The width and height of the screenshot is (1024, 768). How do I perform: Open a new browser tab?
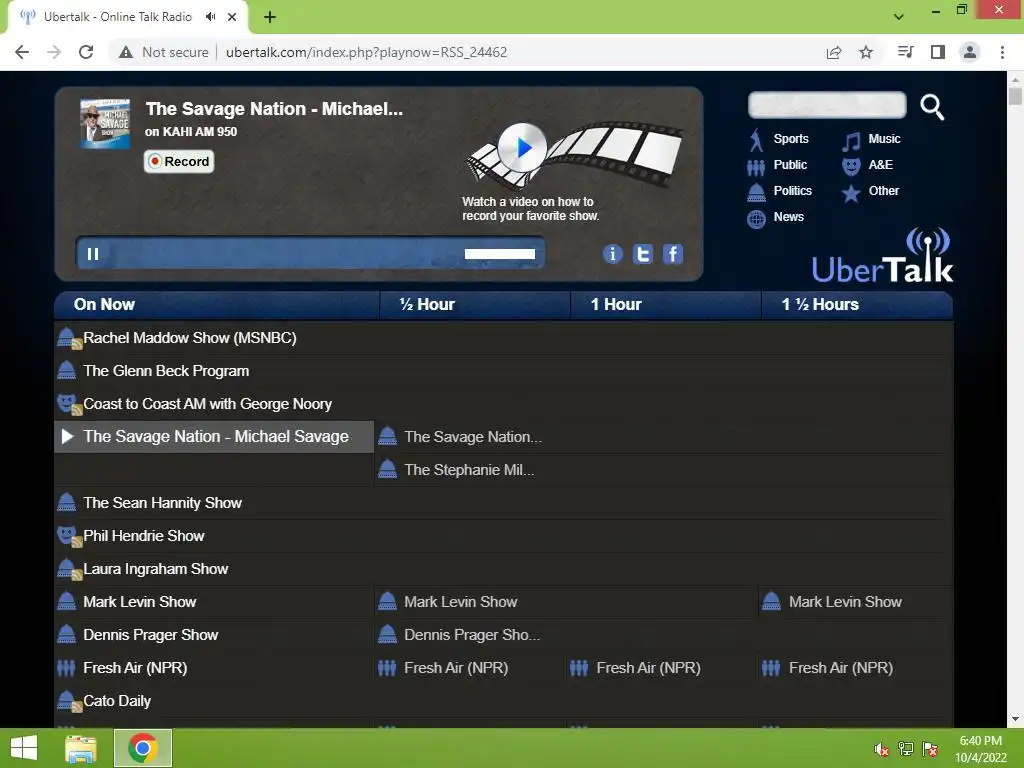tap(270, 17)
